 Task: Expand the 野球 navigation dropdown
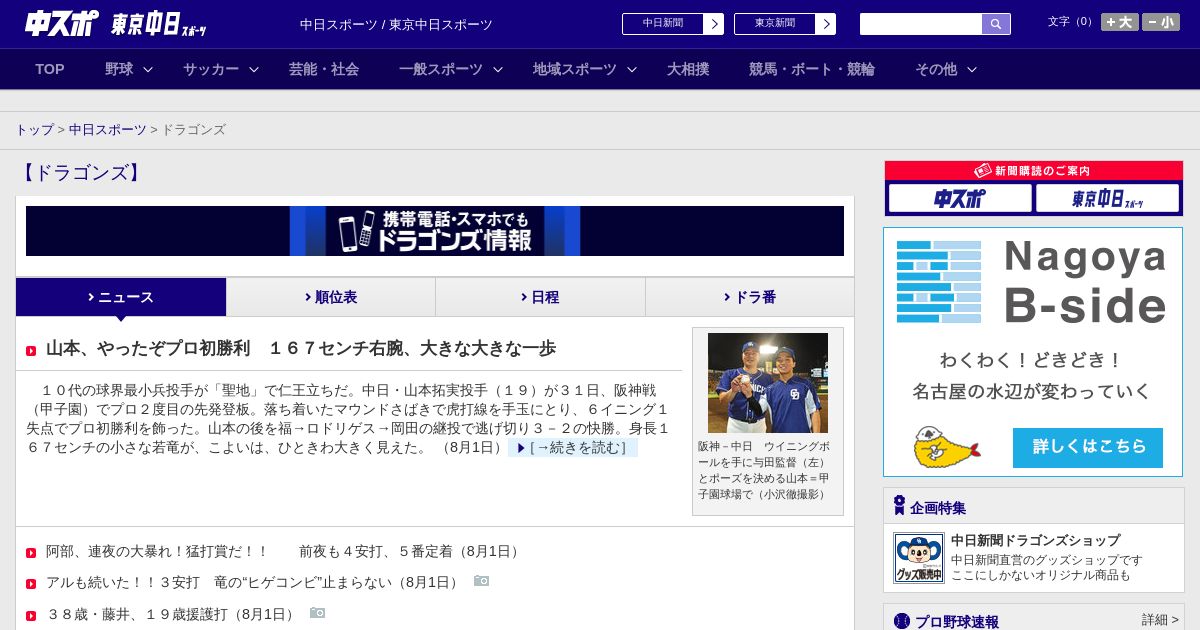129,69
